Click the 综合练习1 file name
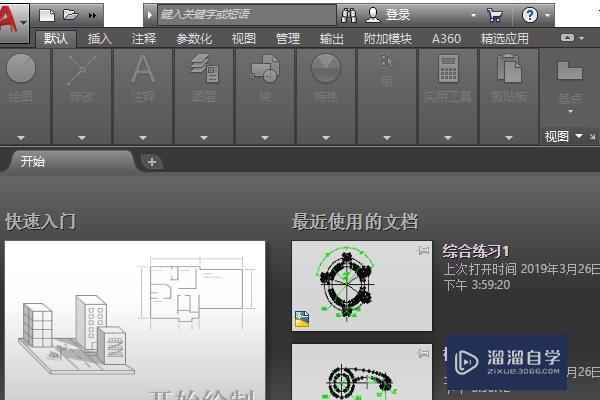This screenshot has width=600, height=400. pyautogui.click(x=476, y=251)
